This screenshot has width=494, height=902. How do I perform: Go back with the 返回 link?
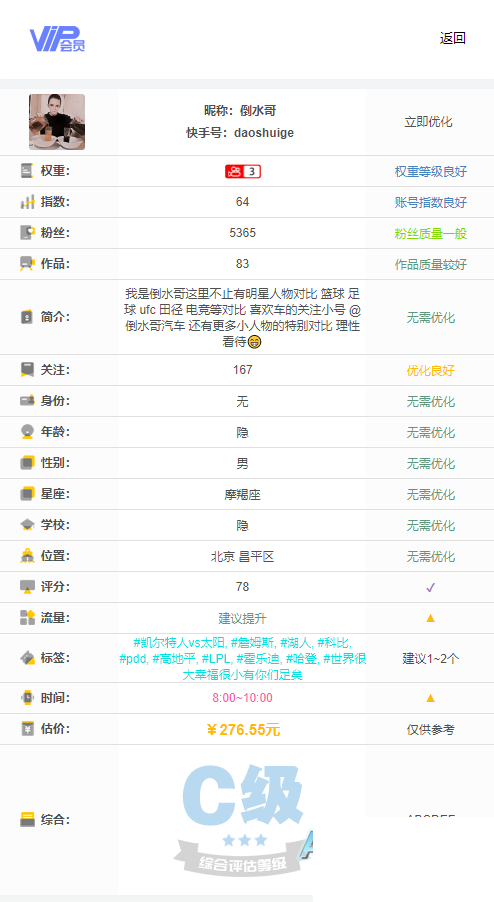click(453, 39)
